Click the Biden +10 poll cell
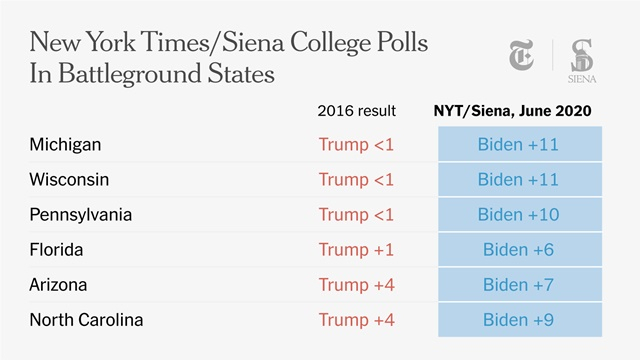640x360 pixels. click(x=520, y=214)
